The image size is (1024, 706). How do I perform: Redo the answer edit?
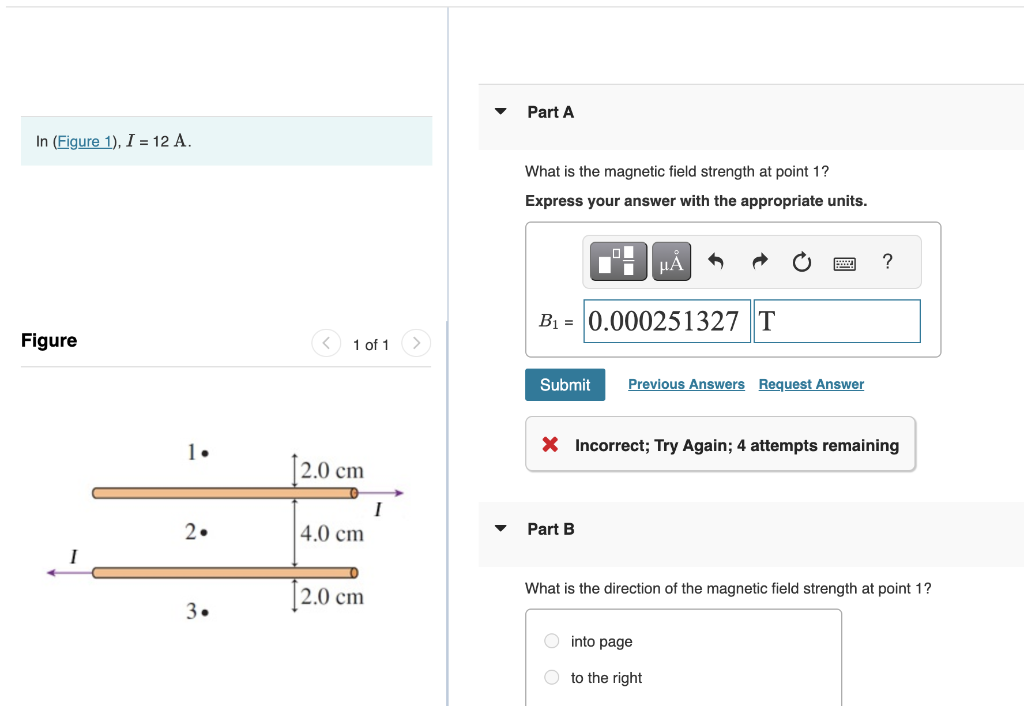760,262
